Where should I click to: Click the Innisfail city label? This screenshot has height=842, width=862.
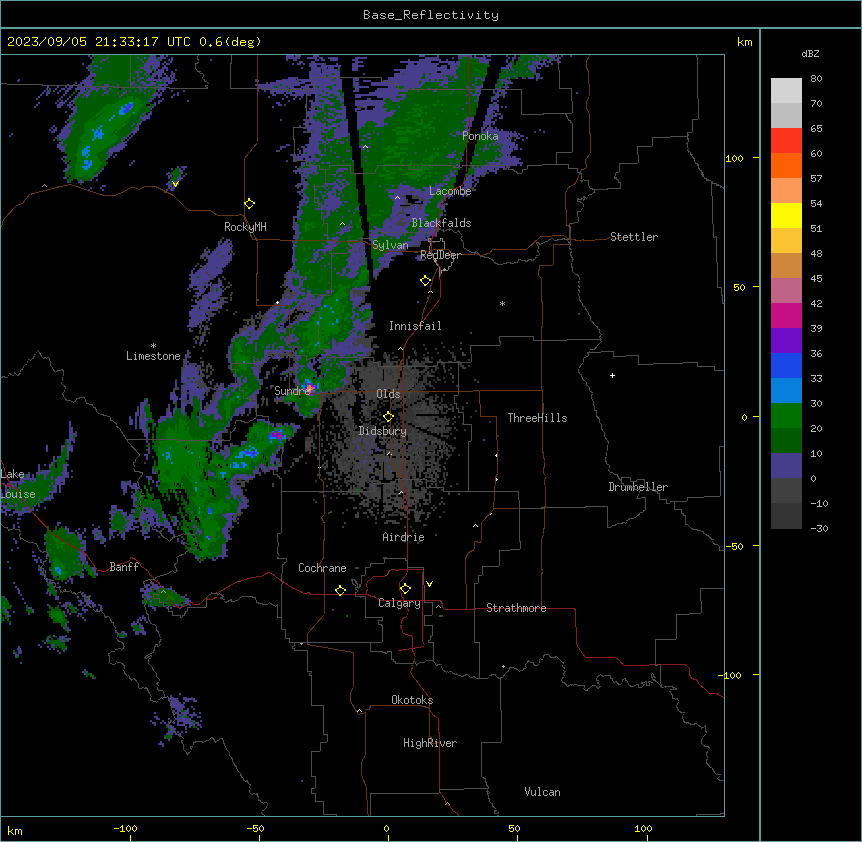(415, 326)
